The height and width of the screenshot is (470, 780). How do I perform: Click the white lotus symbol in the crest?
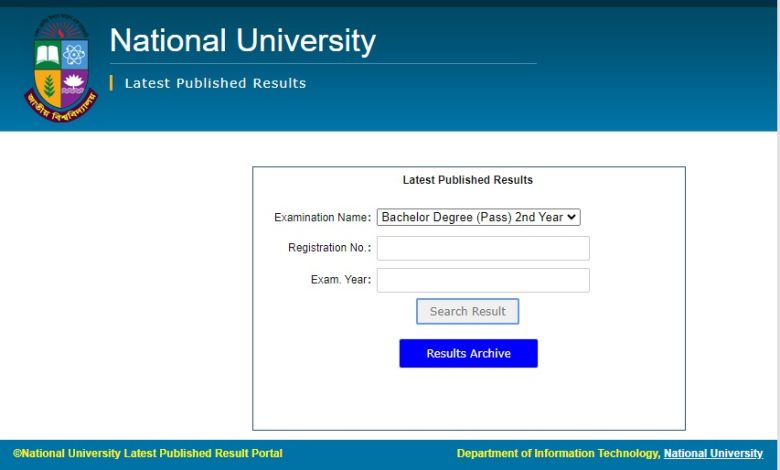click(73, 82)
